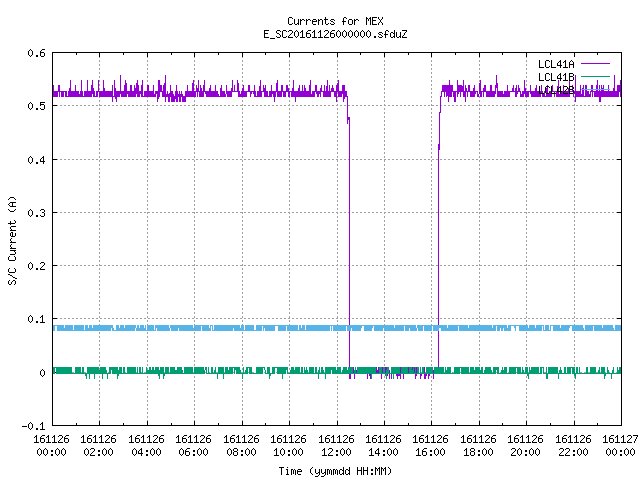
Task: Select the LCL41A legend label
Action: pos(556,64)
